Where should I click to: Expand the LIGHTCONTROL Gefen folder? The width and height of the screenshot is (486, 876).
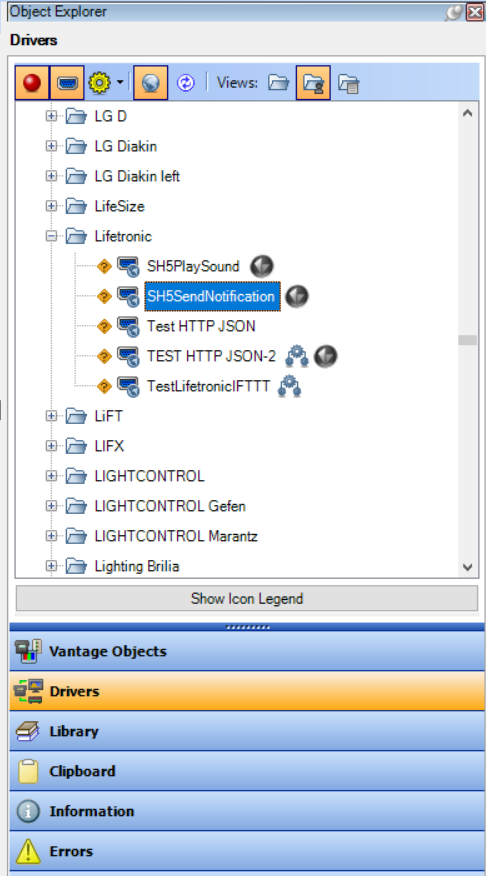[x=51, y=506]
